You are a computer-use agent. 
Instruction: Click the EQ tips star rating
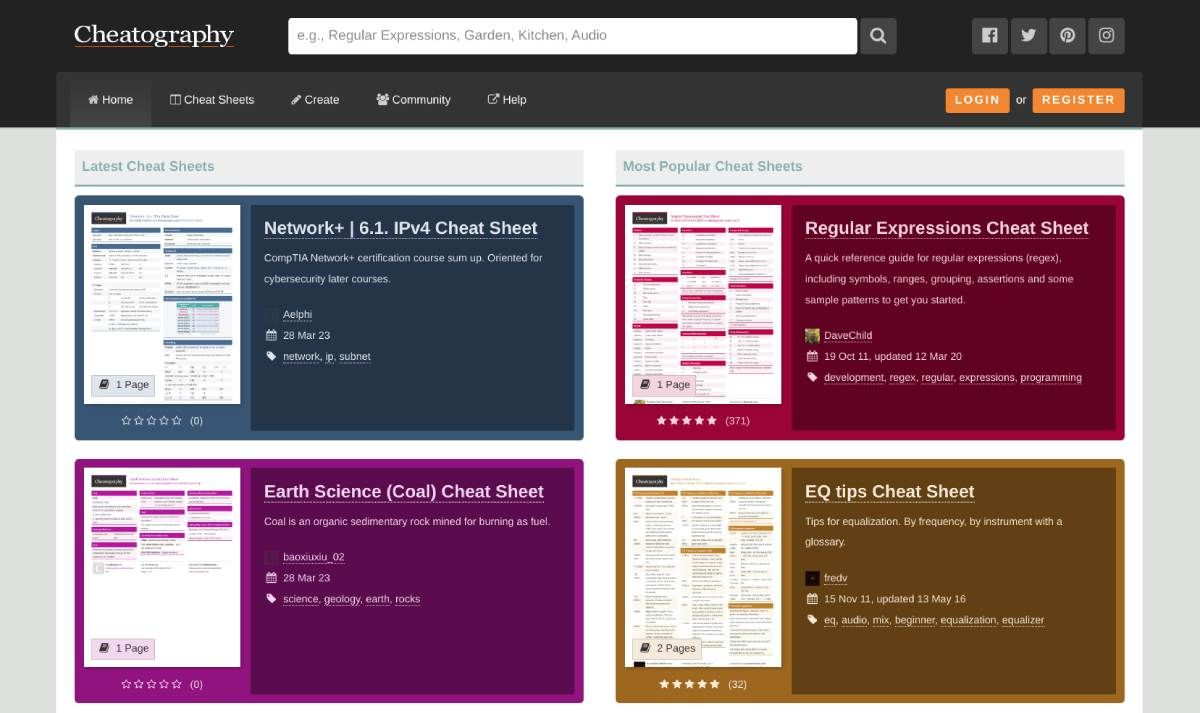(689, 685)
